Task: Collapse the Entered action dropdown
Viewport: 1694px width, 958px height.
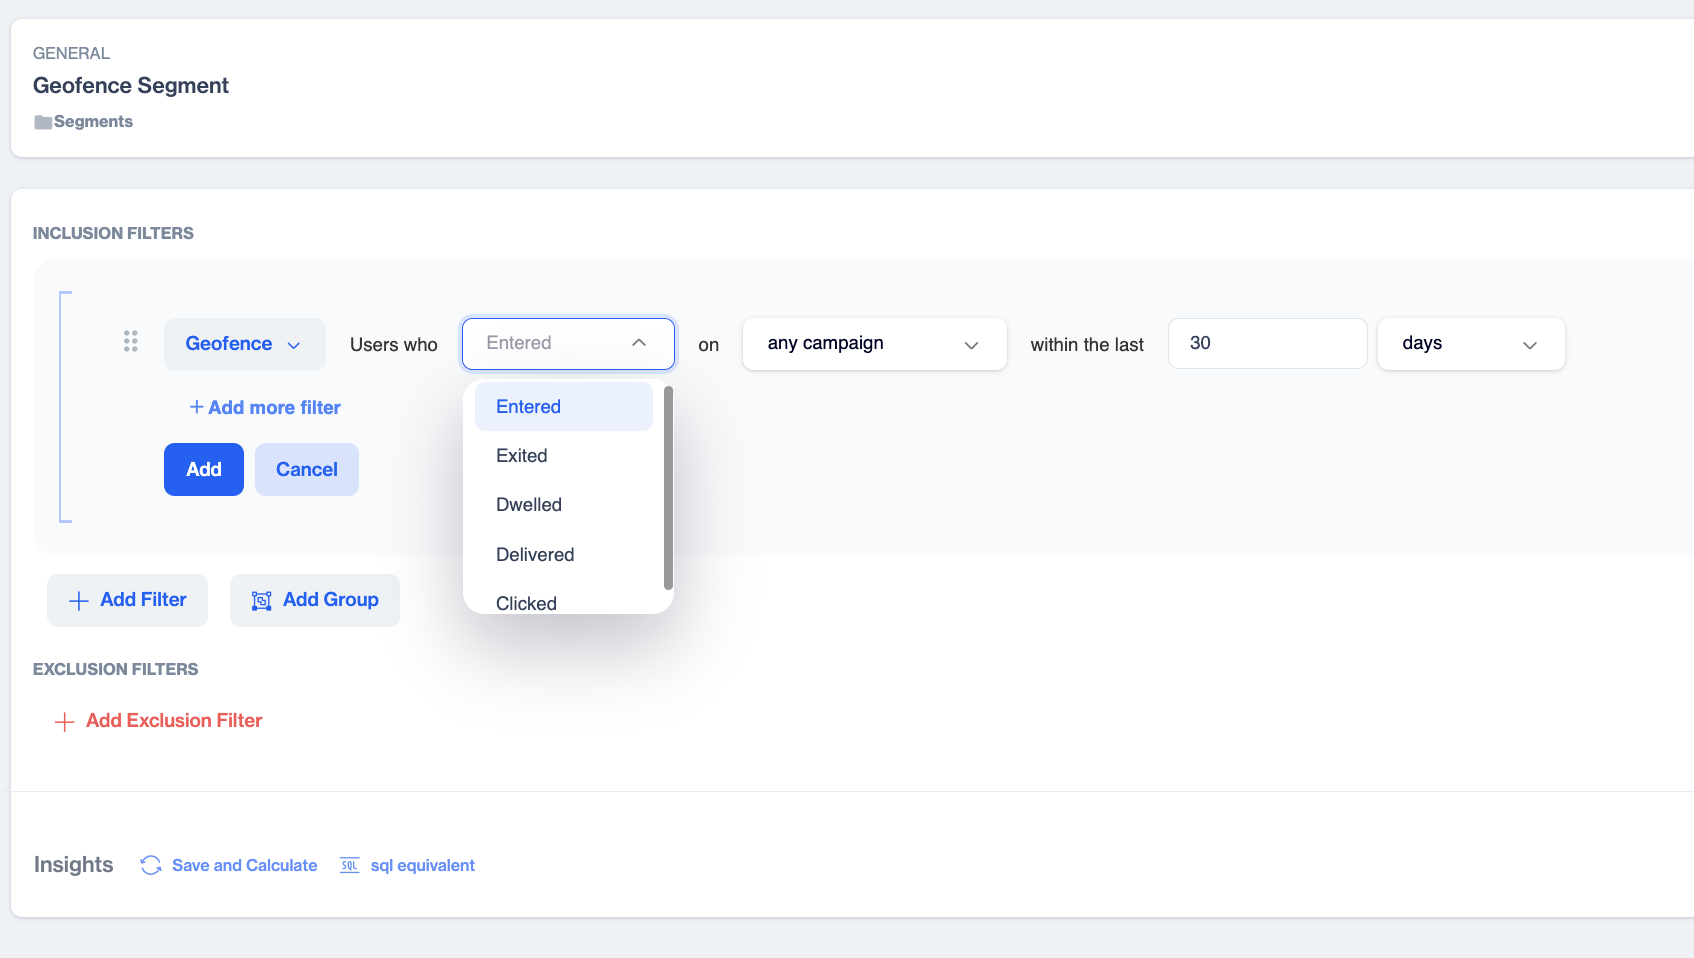Action: (568, 343)
